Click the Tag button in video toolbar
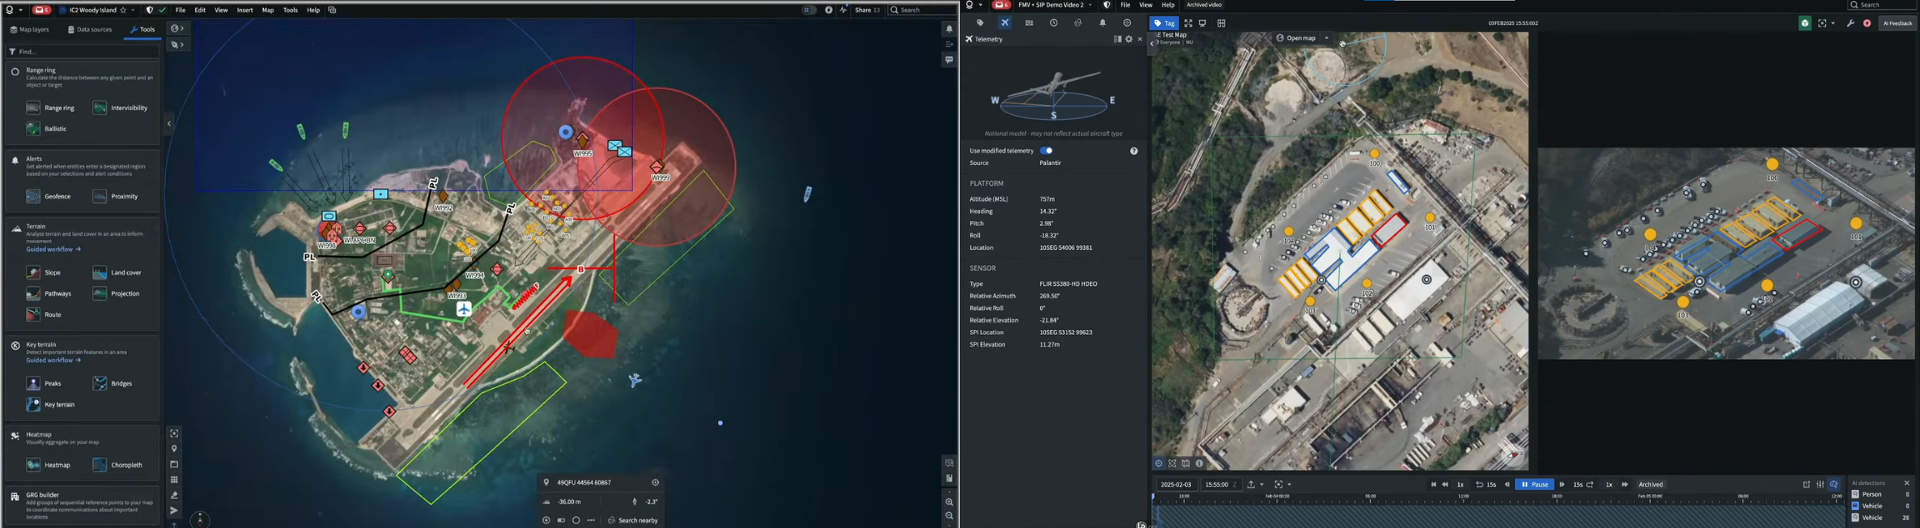Screen dimensions: 1920x528 pos(1164,23)
